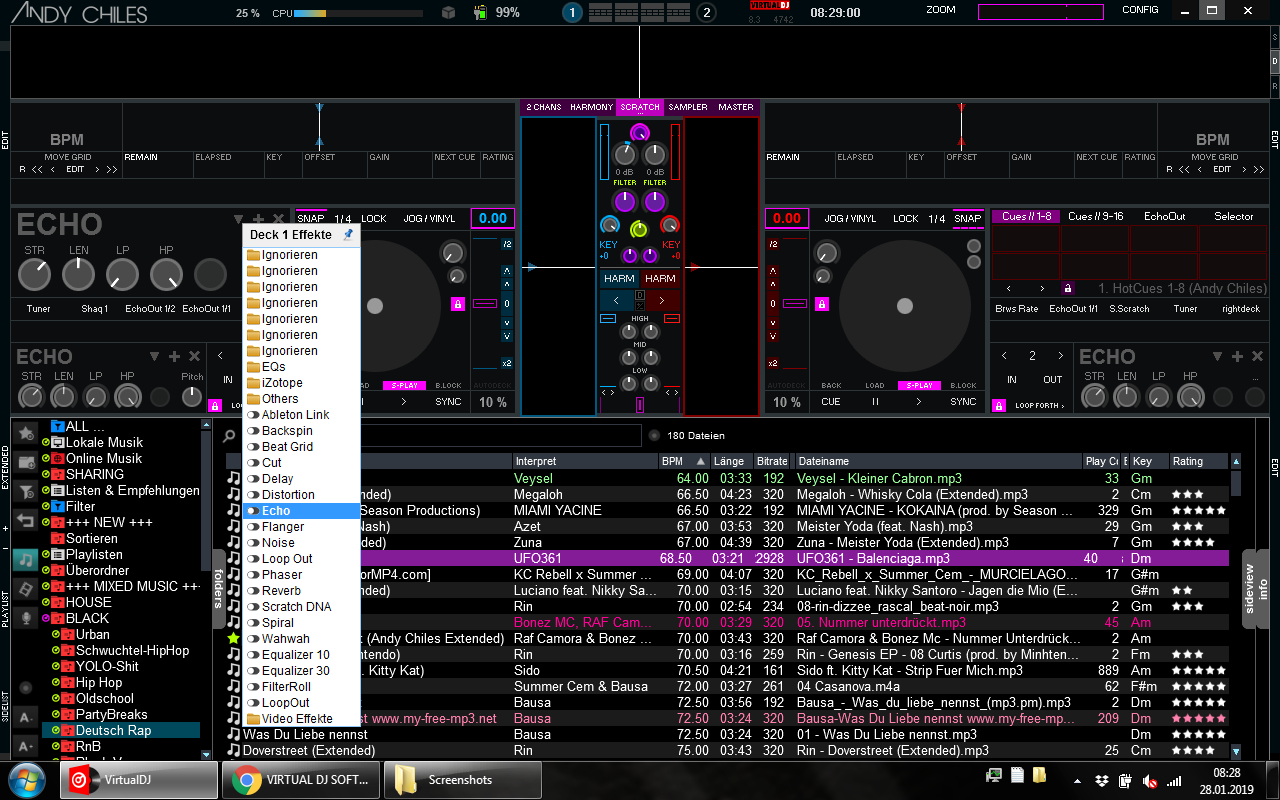1280x800 pixels.
Task: Close the top-left ECHO effect panel
Action: tap(278, 220)
